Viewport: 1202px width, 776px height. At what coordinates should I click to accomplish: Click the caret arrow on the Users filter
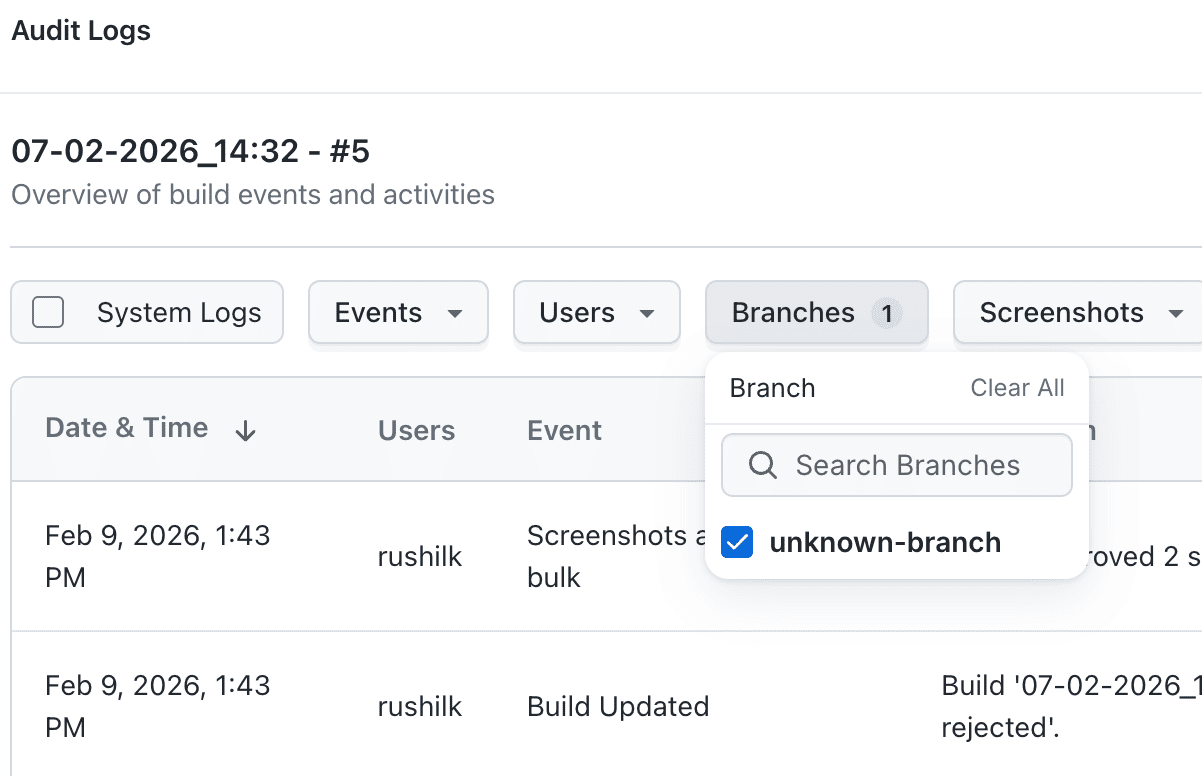click(x=647, y=314)
